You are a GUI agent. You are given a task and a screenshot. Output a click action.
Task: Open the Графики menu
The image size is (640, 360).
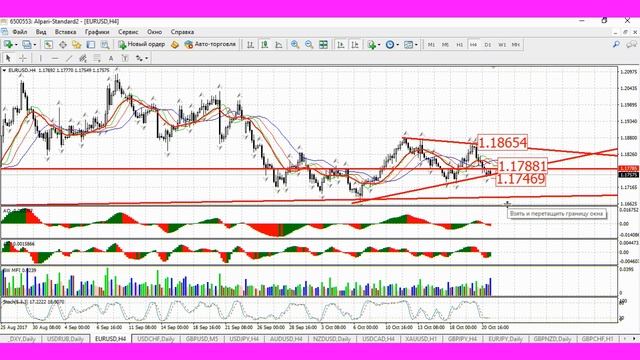[x=97, y=32]
